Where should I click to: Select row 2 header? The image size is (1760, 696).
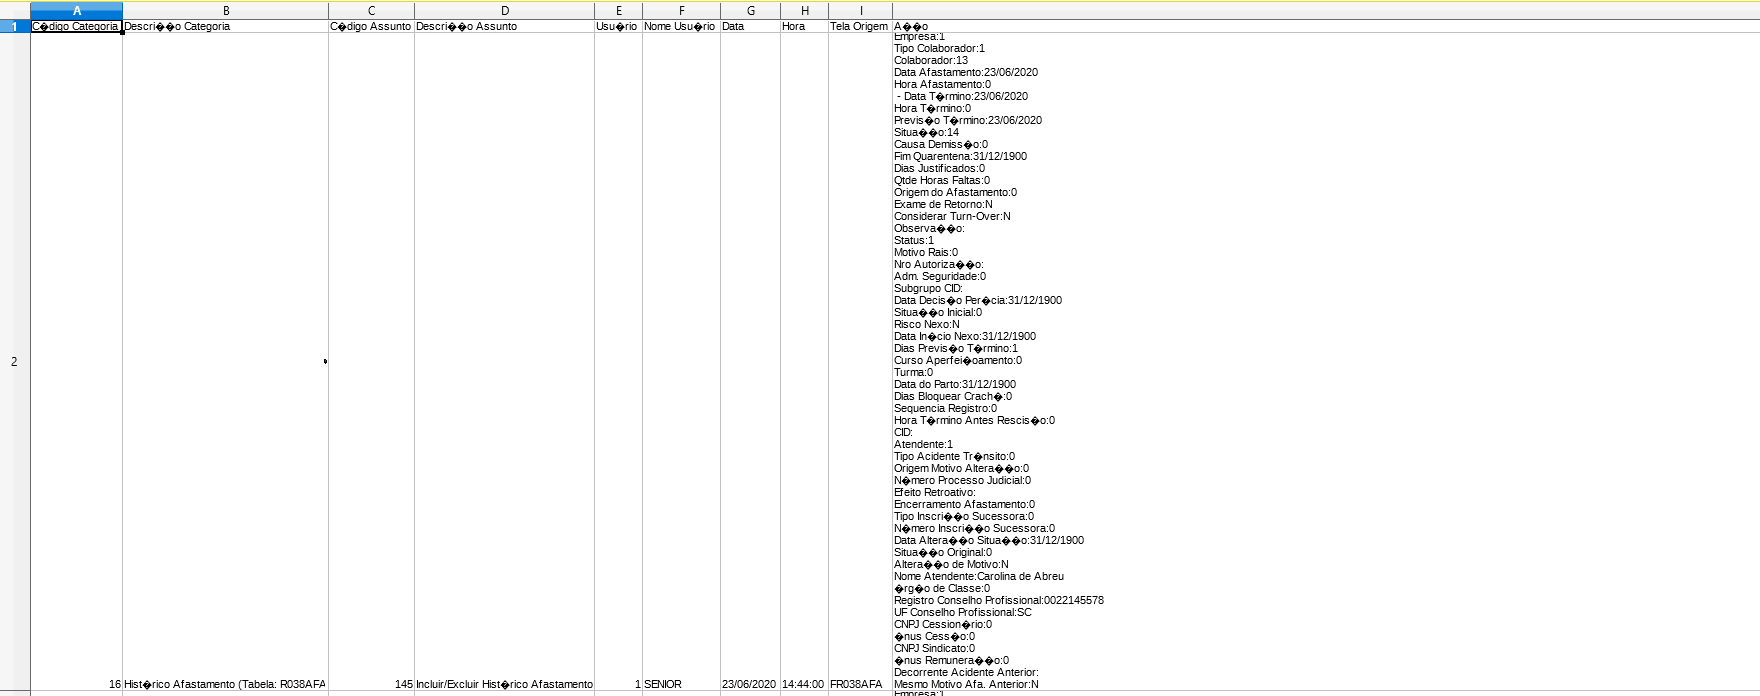click(x=14, y=362)
